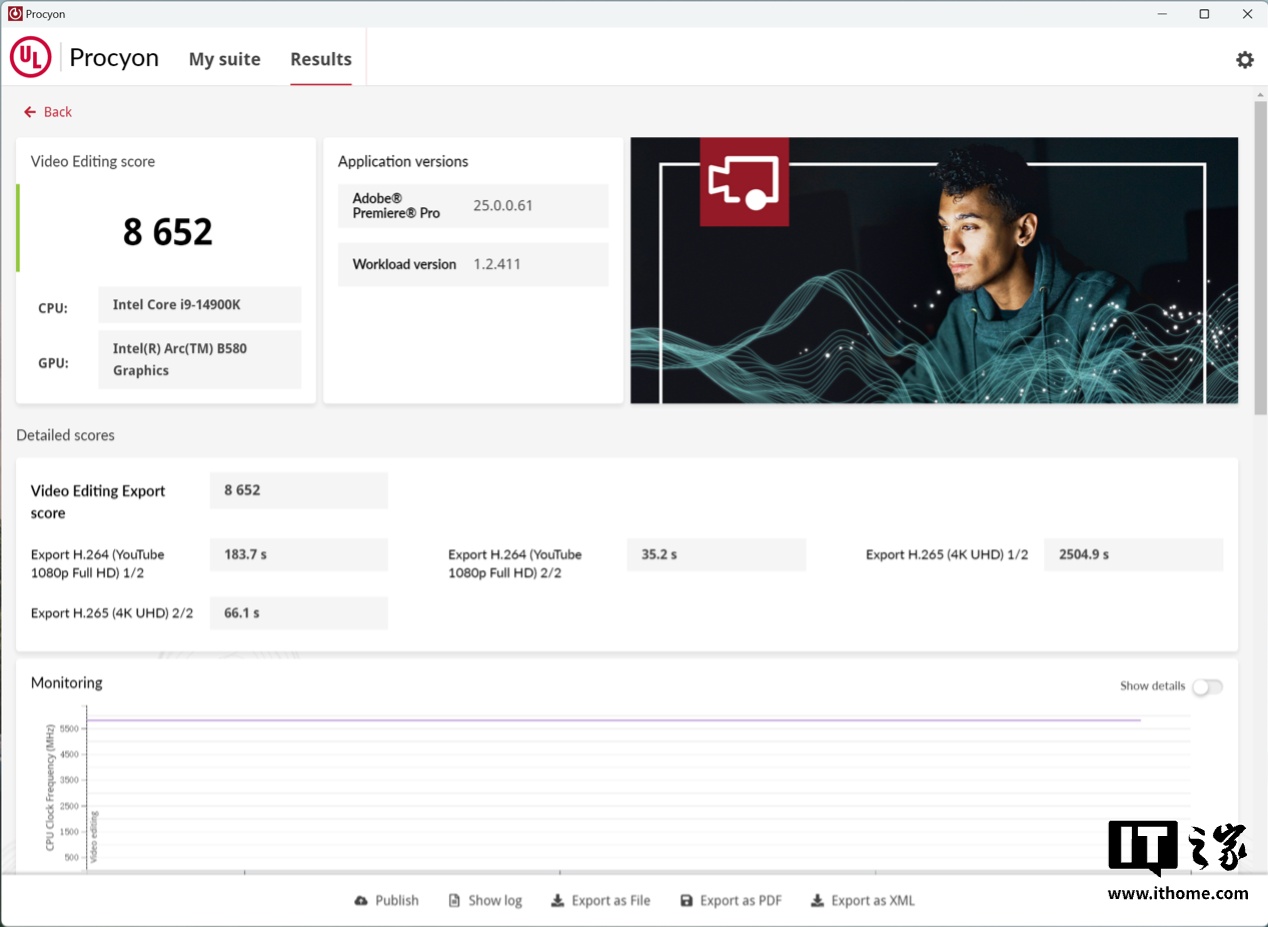Open the Show log document icon
Screen dimensions: 1268x927
454,901
